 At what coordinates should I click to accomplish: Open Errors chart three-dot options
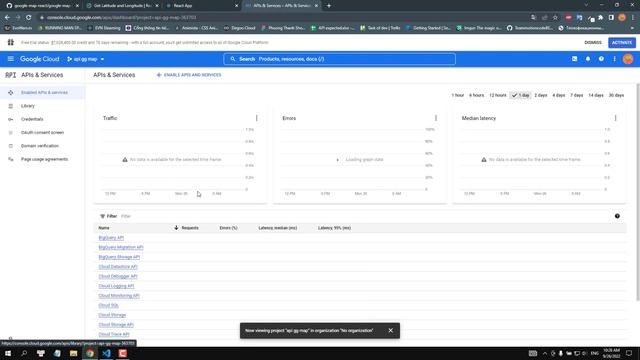[x=436, y=118]
